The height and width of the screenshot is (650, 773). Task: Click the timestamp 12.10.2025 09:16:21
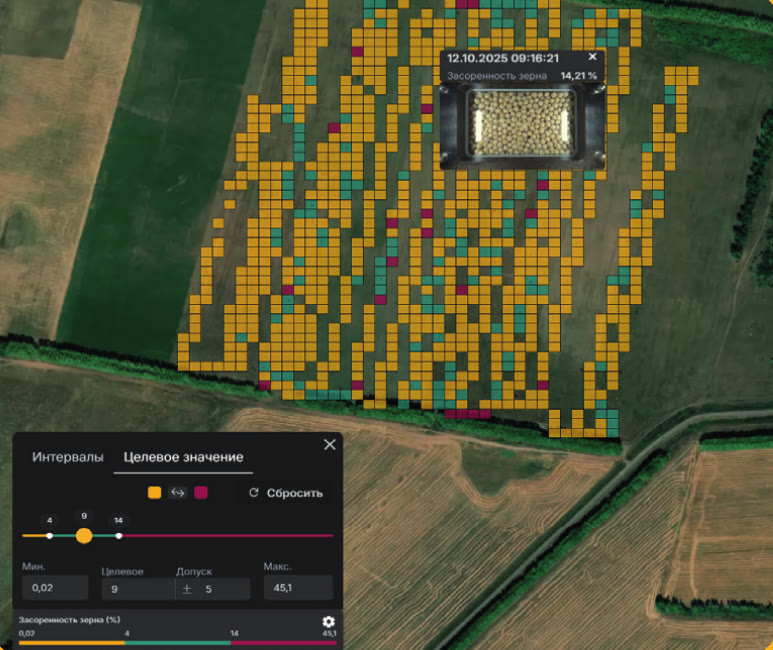[503, 58]
